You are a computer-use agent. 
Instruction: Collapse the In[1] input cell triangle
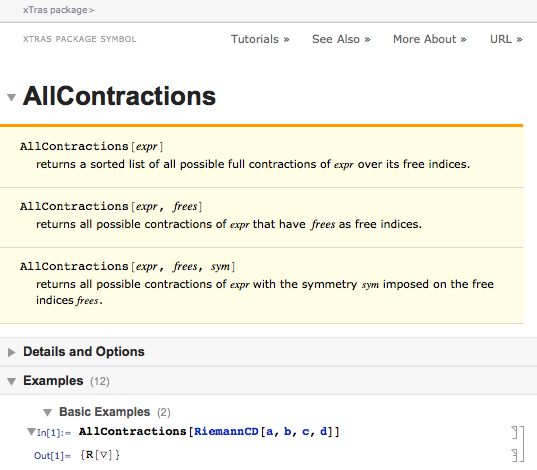(x=31, y=431)
